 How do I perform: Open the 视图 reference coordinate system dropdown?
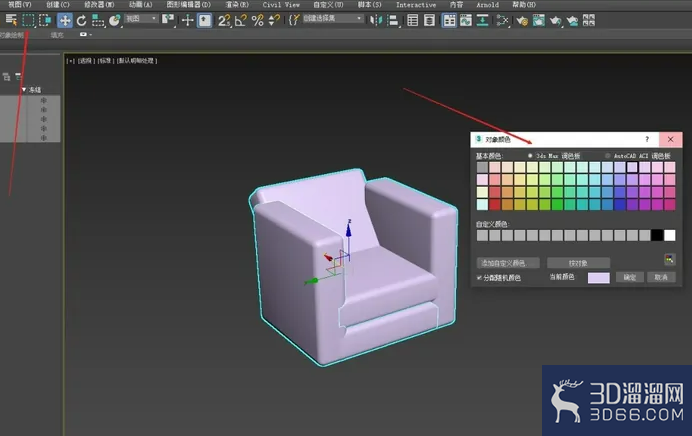click(x=141, y=19)
